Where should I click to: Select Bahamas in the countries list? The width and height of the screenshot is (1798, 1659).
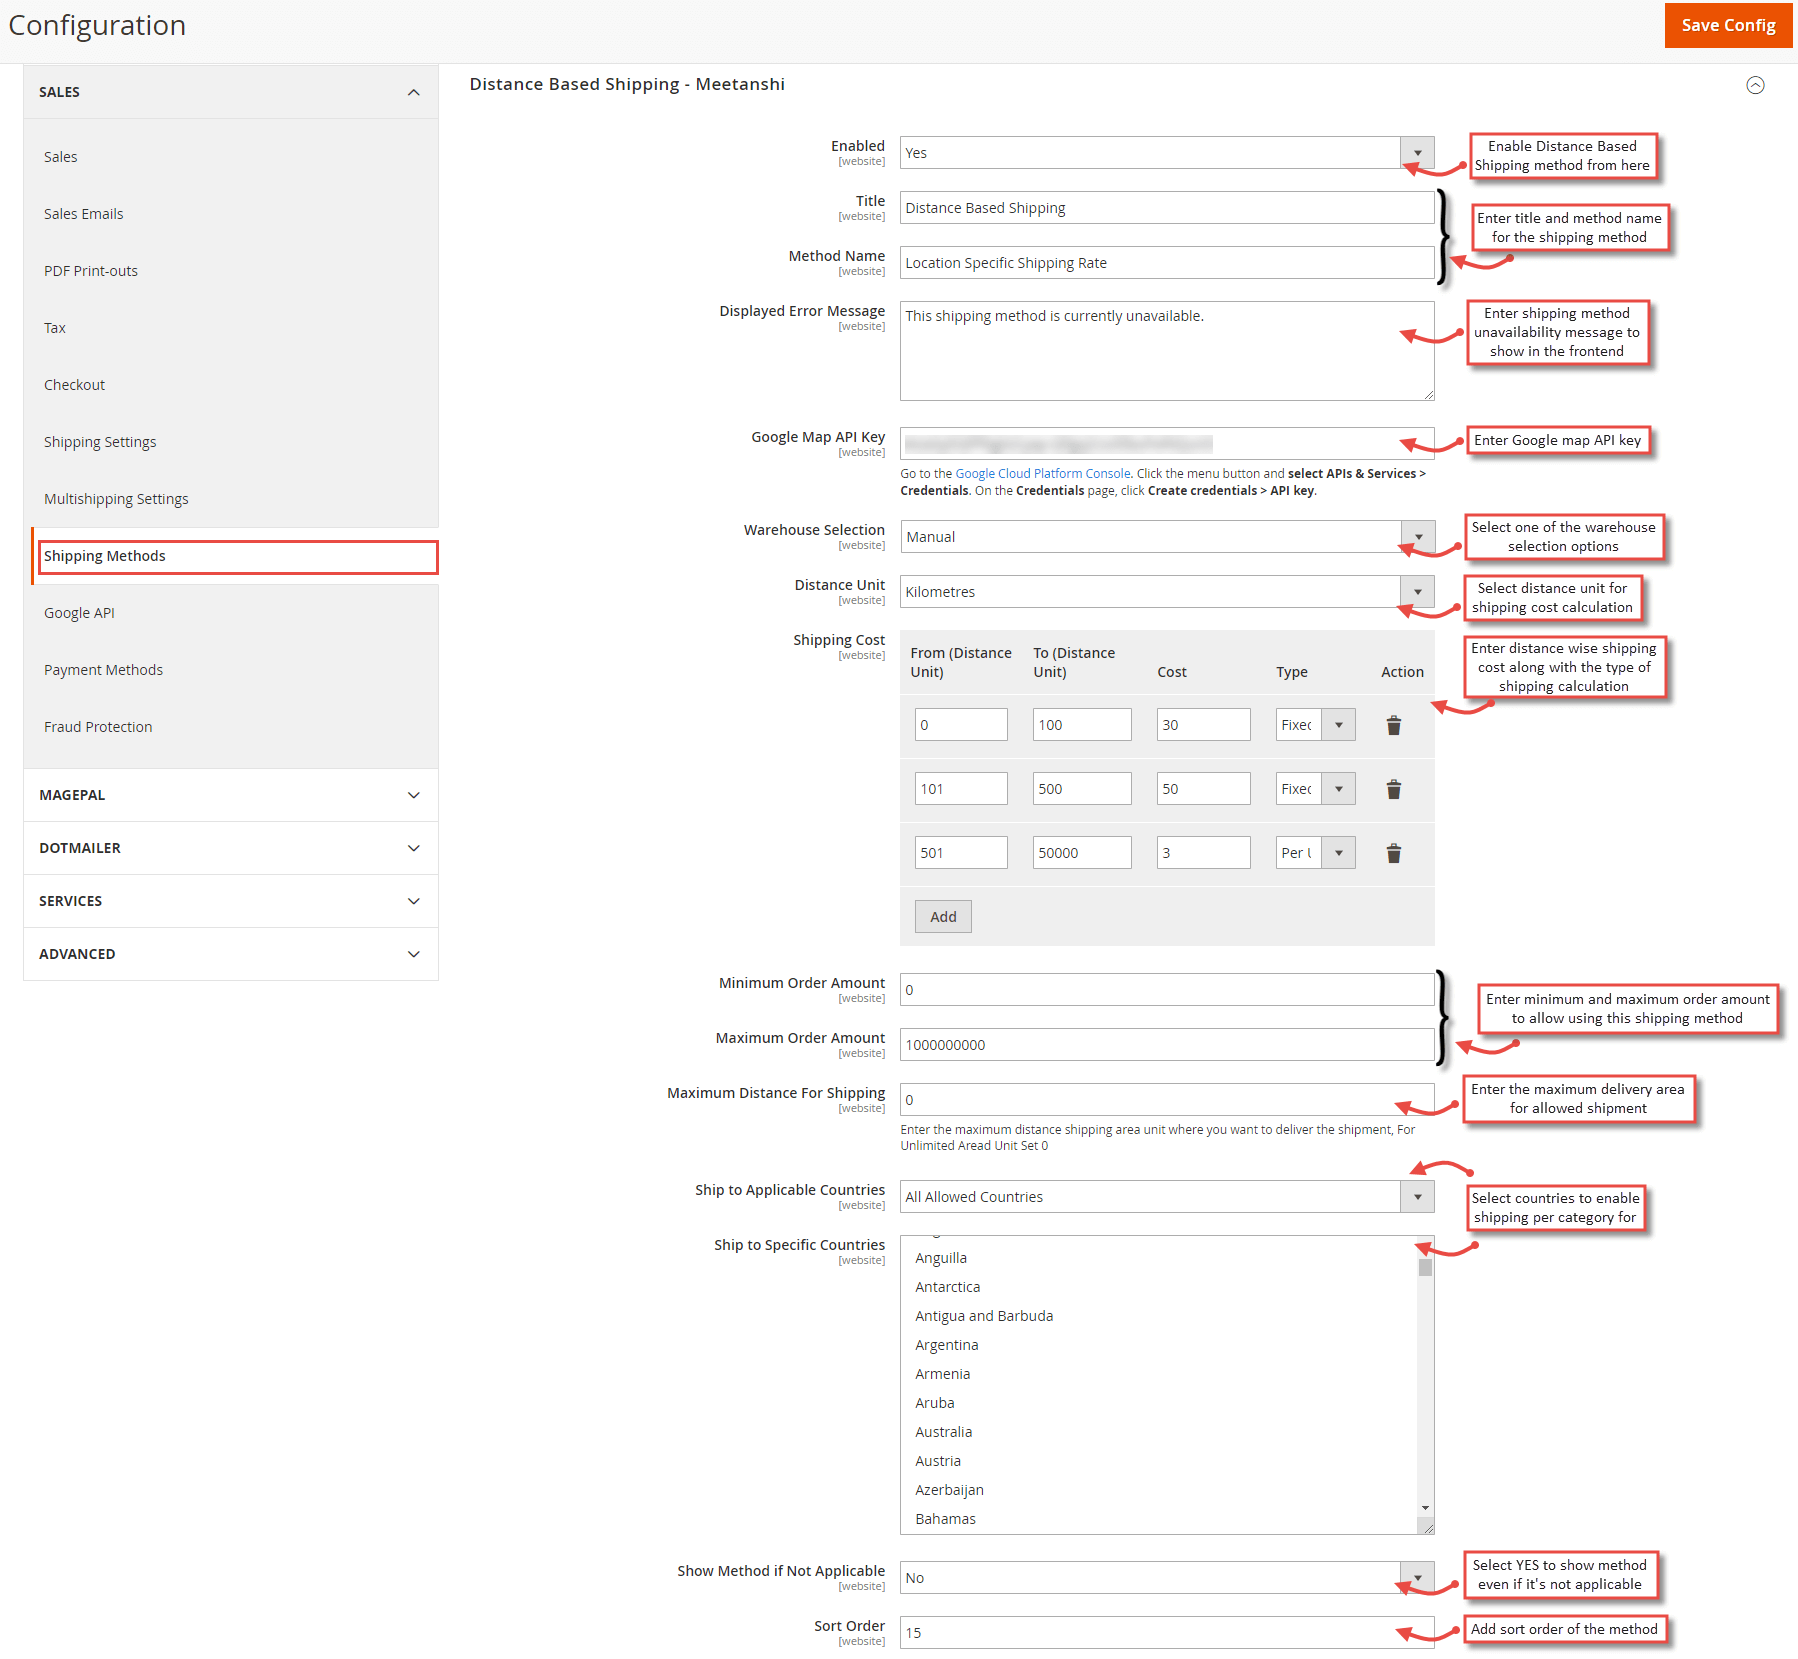tap(1159, 1519)
